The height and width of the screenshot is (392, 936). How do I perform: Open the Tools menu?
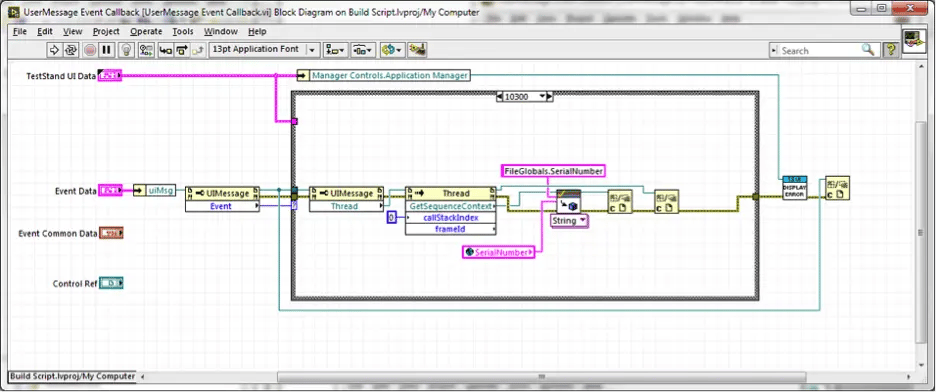[x=183, y=32]
